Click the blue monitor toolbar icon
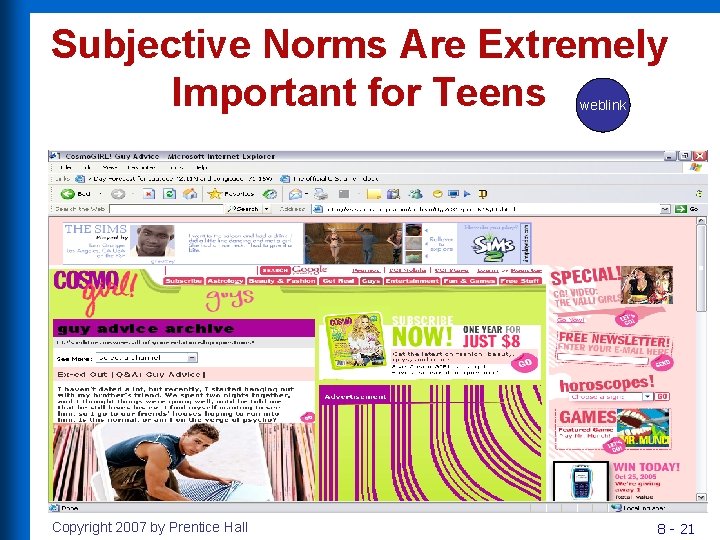 click(453, 194)
